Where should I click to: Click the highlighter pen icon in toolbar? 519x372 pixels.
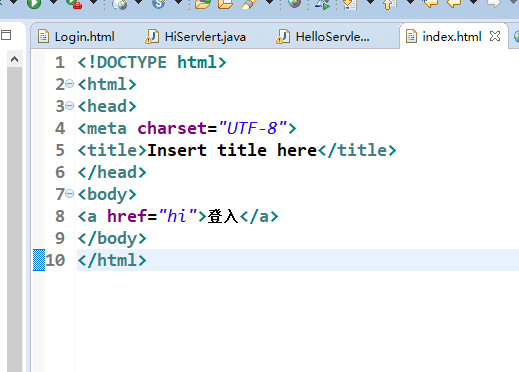click(x=249, y=4)
